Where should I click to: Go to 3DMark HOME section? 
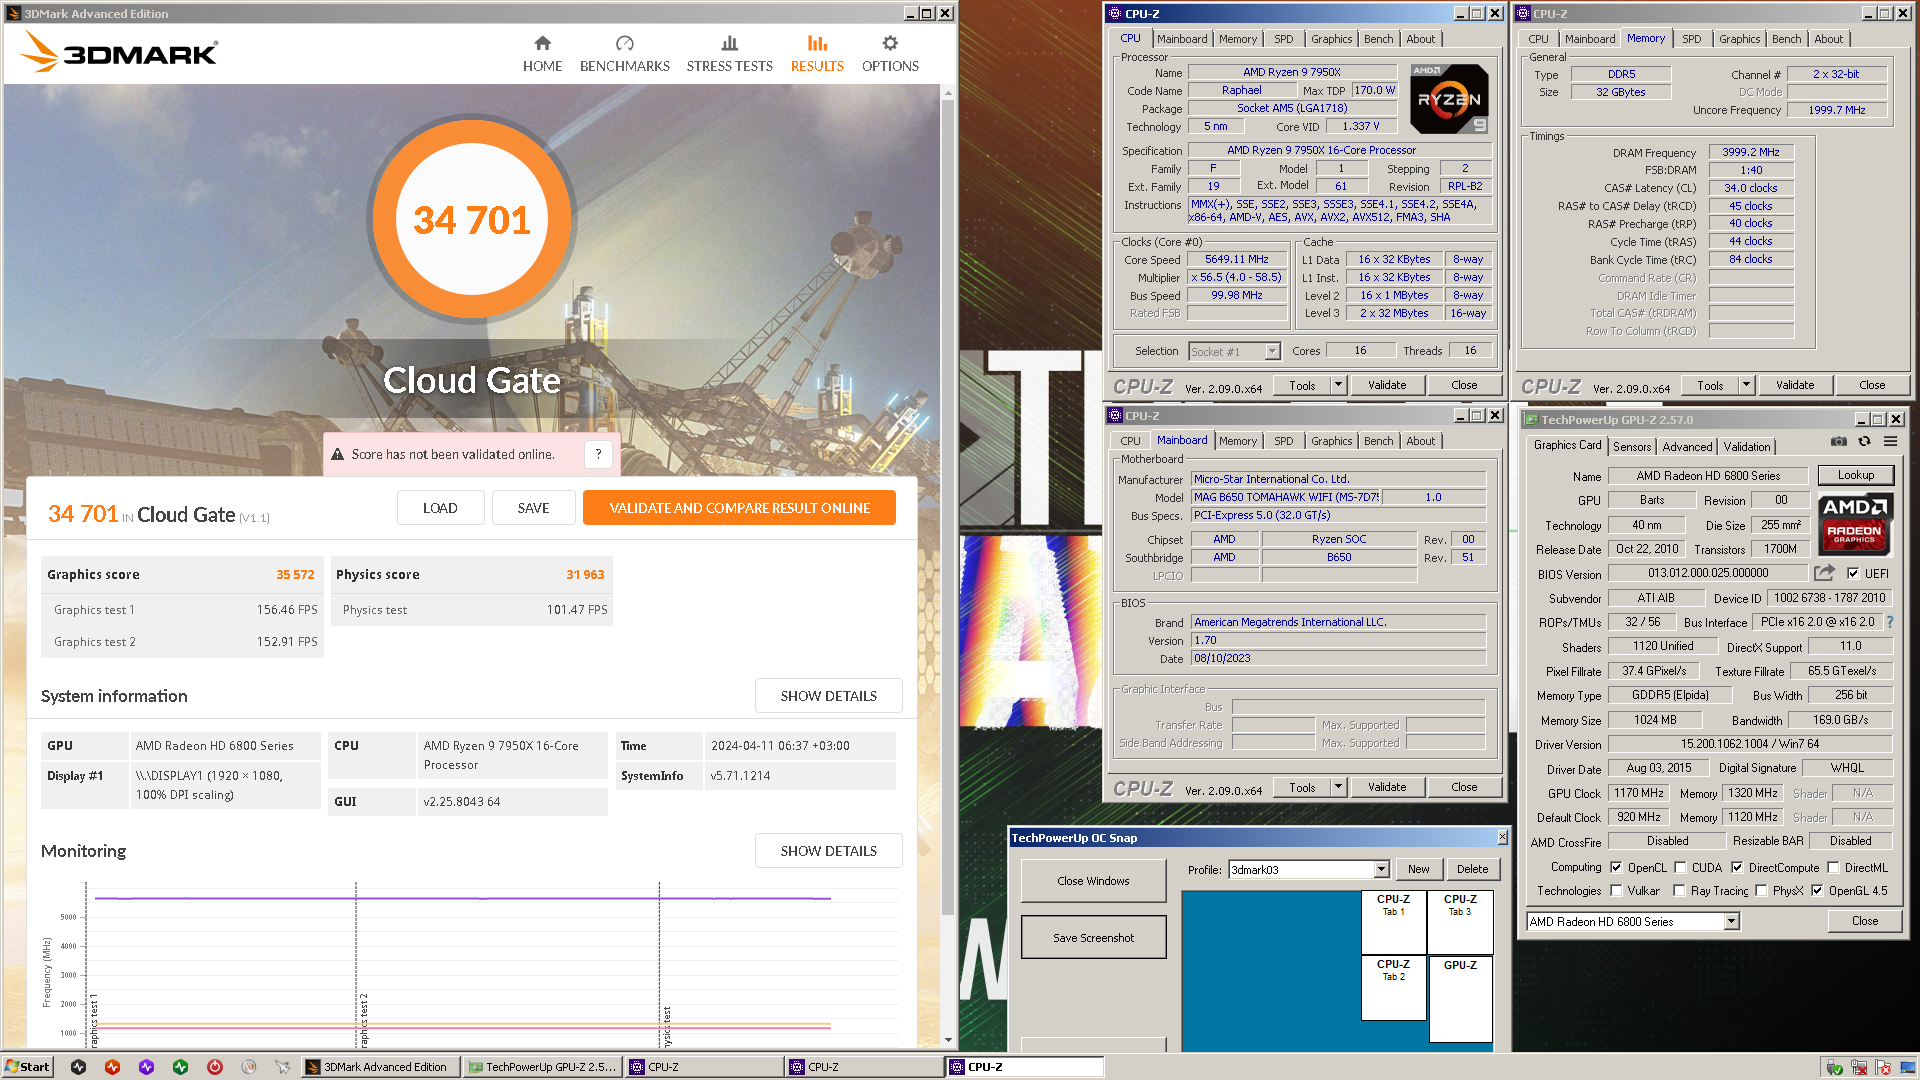coord(542,54)
